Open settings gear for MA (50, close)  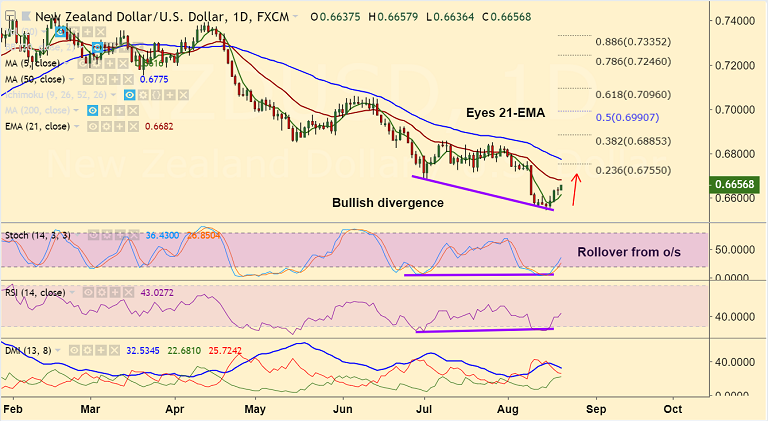(x=101, y=79)
